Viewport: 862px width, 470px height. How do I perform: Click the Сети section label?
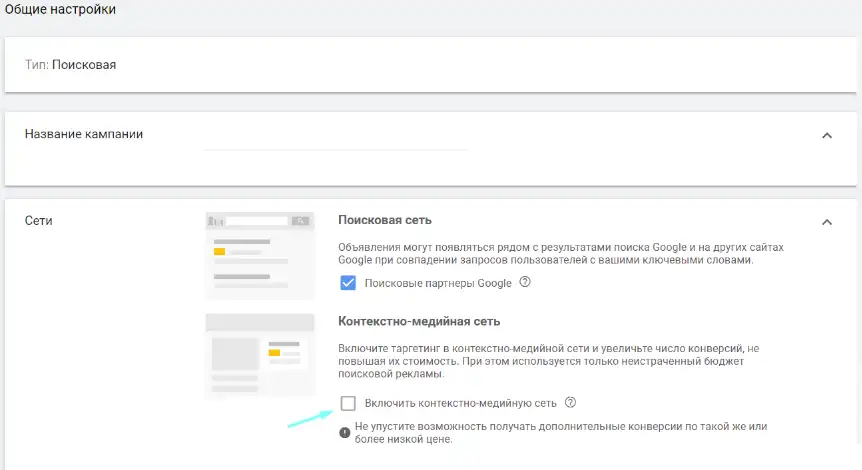[38, 220]
